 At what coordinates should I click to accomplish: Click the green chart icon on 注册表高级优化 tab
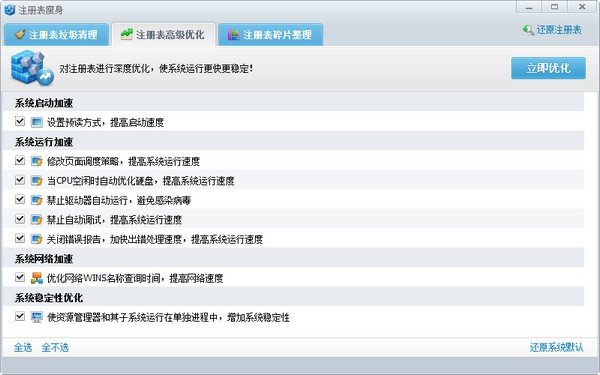[x=127, y=34]
